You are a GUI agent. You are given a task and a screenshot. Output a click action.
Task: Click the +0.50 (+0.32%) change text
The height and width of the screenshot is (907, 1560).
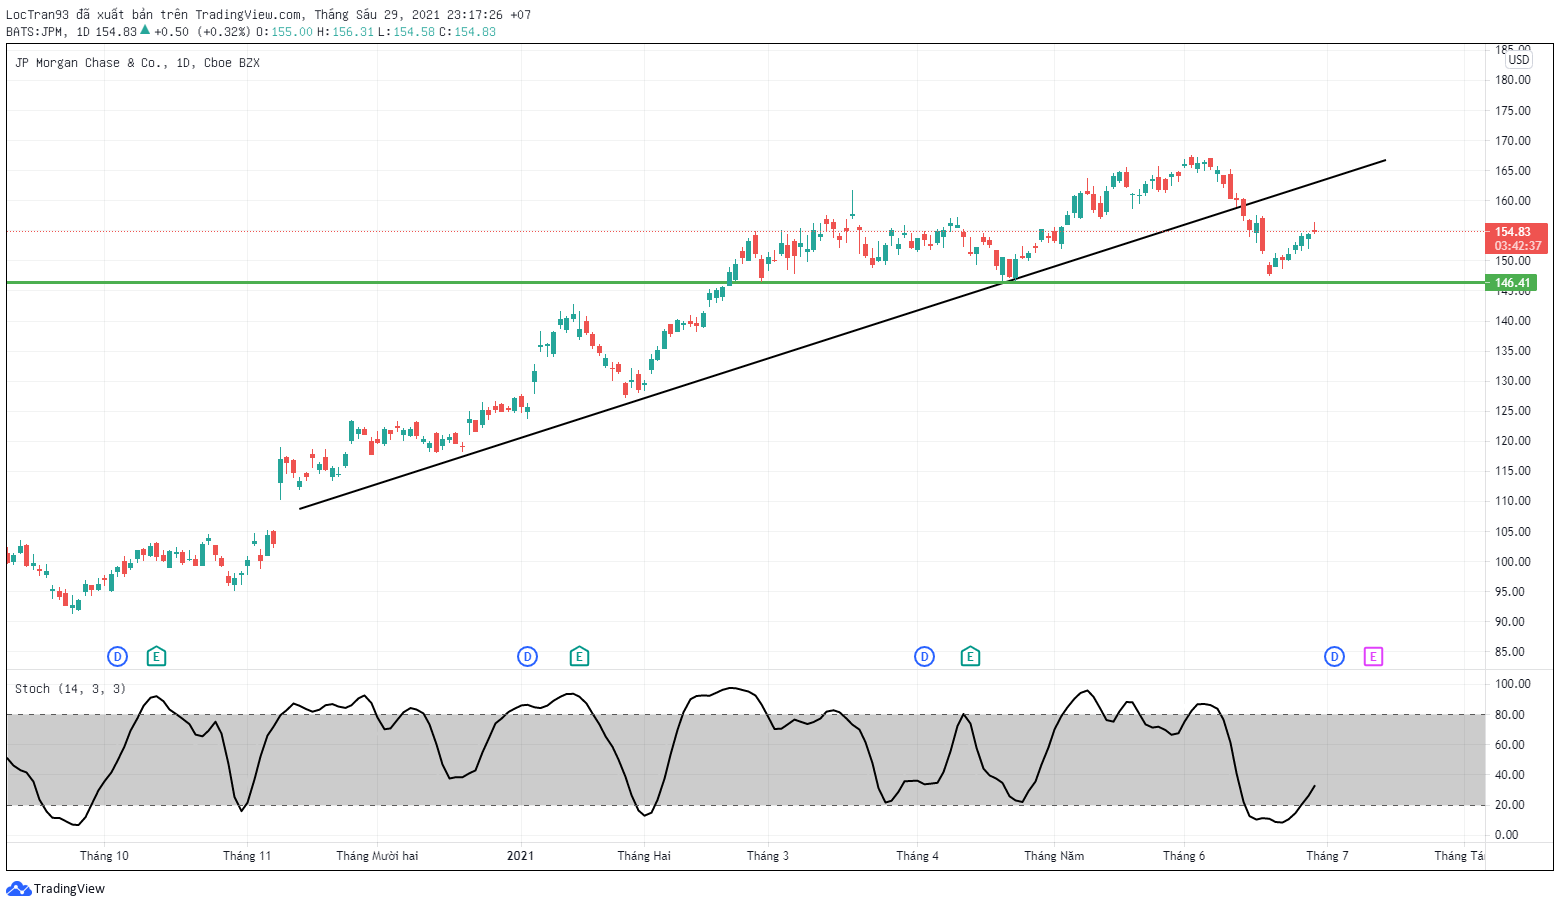coord(202,32)
